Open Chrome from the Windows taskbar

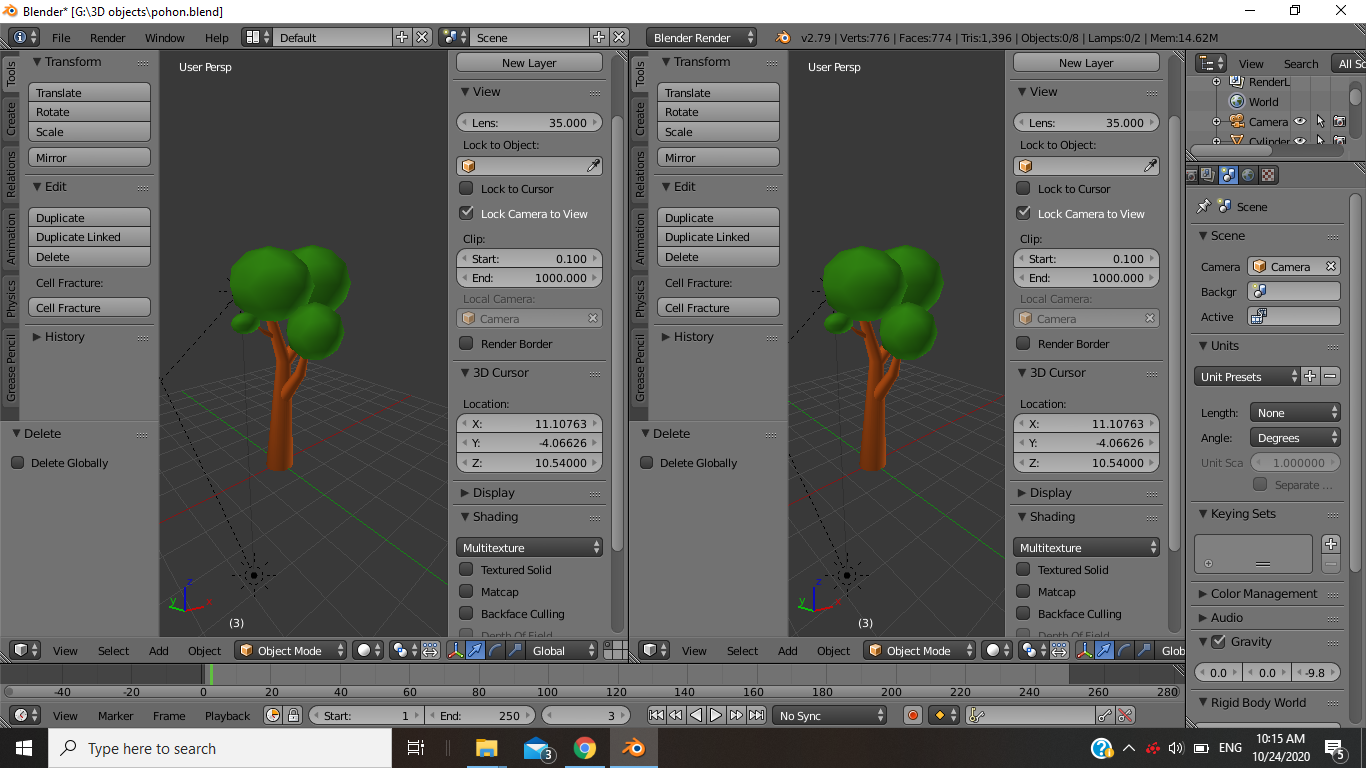[585, 748]
